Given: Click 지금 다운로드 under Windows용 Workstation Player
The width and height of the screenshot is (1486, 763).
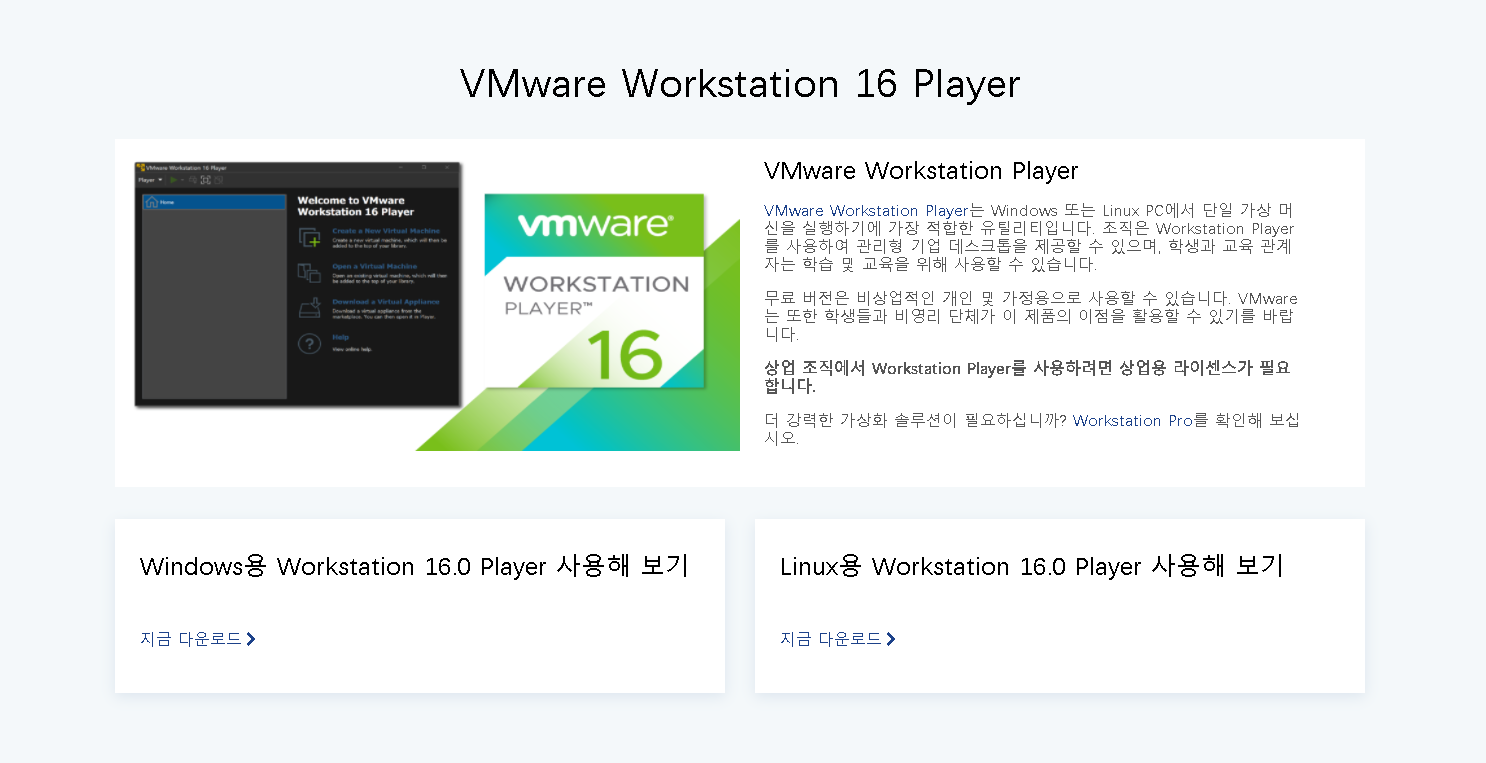Looking at the screenshot, I should (191, 639).
